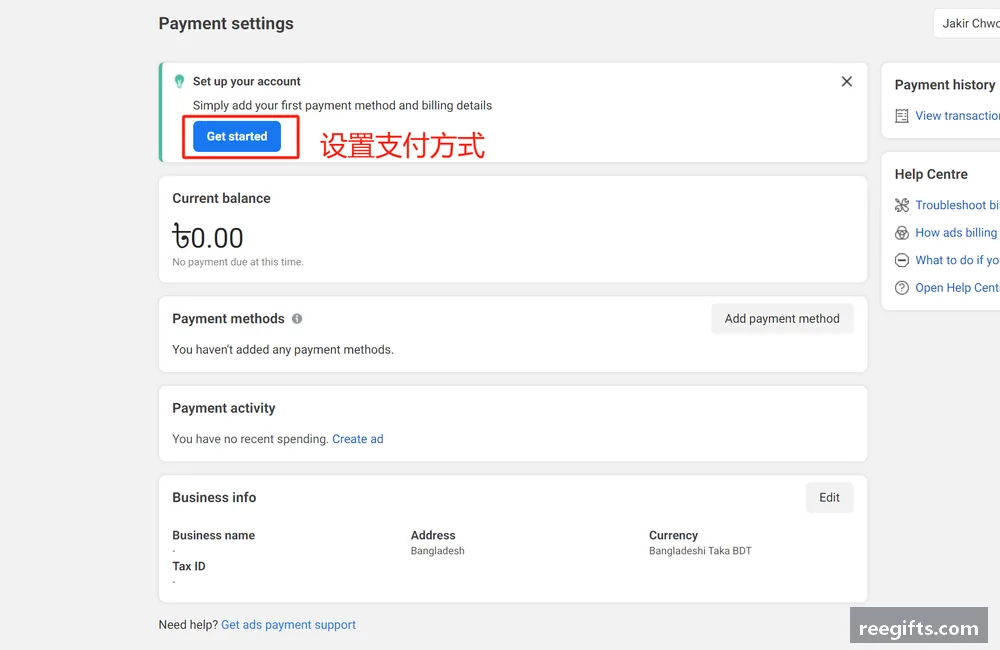Screen dimensions: 1000x650
Task: Click the Payment settings page heading
Action: pos(226,24)
